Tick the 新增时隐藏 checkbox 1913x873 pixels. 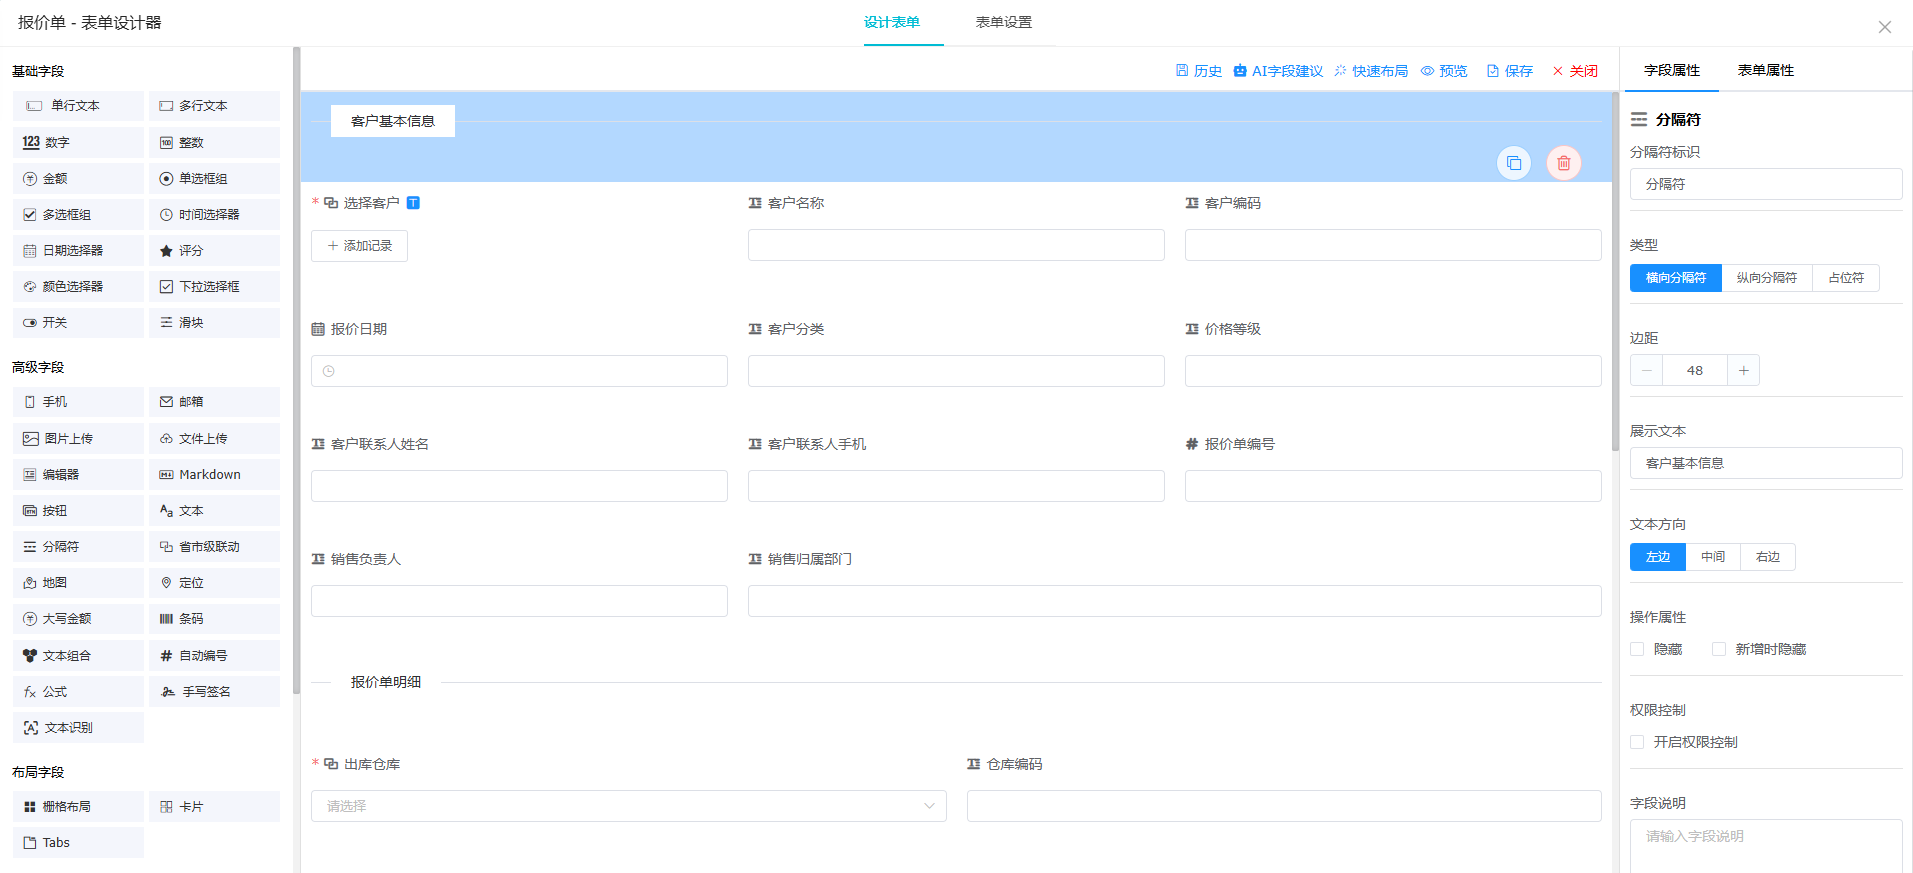(1719, 650)
